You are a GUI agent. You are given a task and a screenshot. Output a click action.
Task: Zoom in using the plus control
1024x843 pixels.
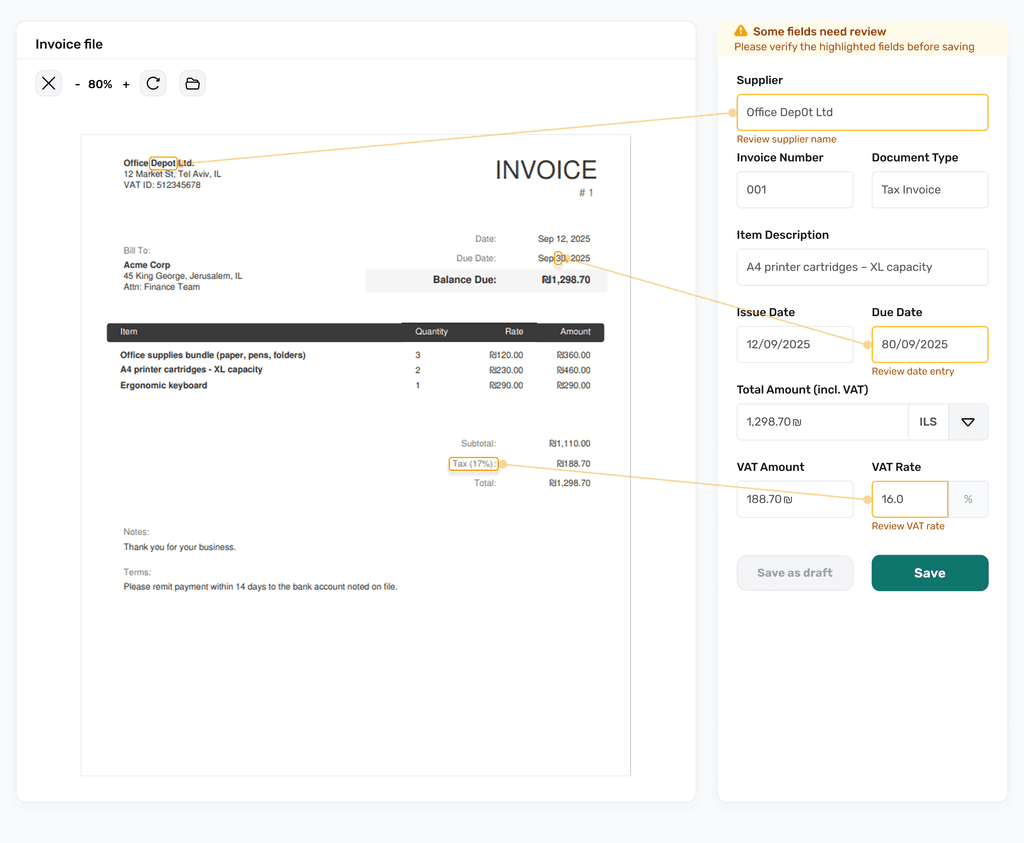point(125,84)
